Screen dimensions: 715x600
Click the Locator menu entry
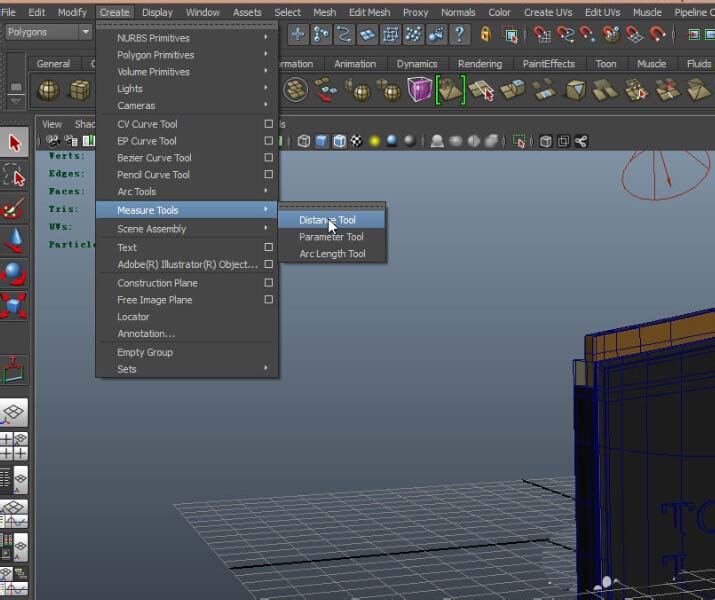[x=133, y=317]
